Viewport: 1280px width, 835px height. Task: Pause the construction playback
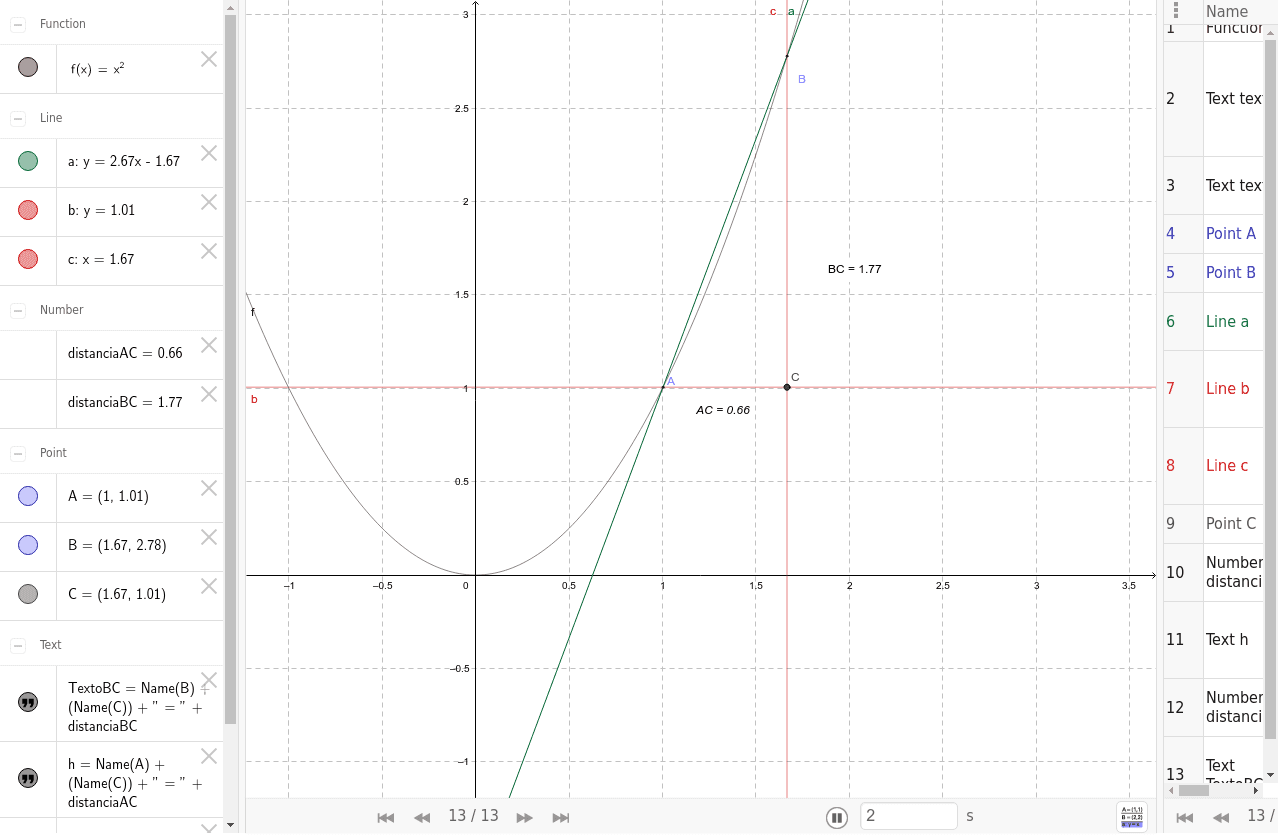click(837, 818)
